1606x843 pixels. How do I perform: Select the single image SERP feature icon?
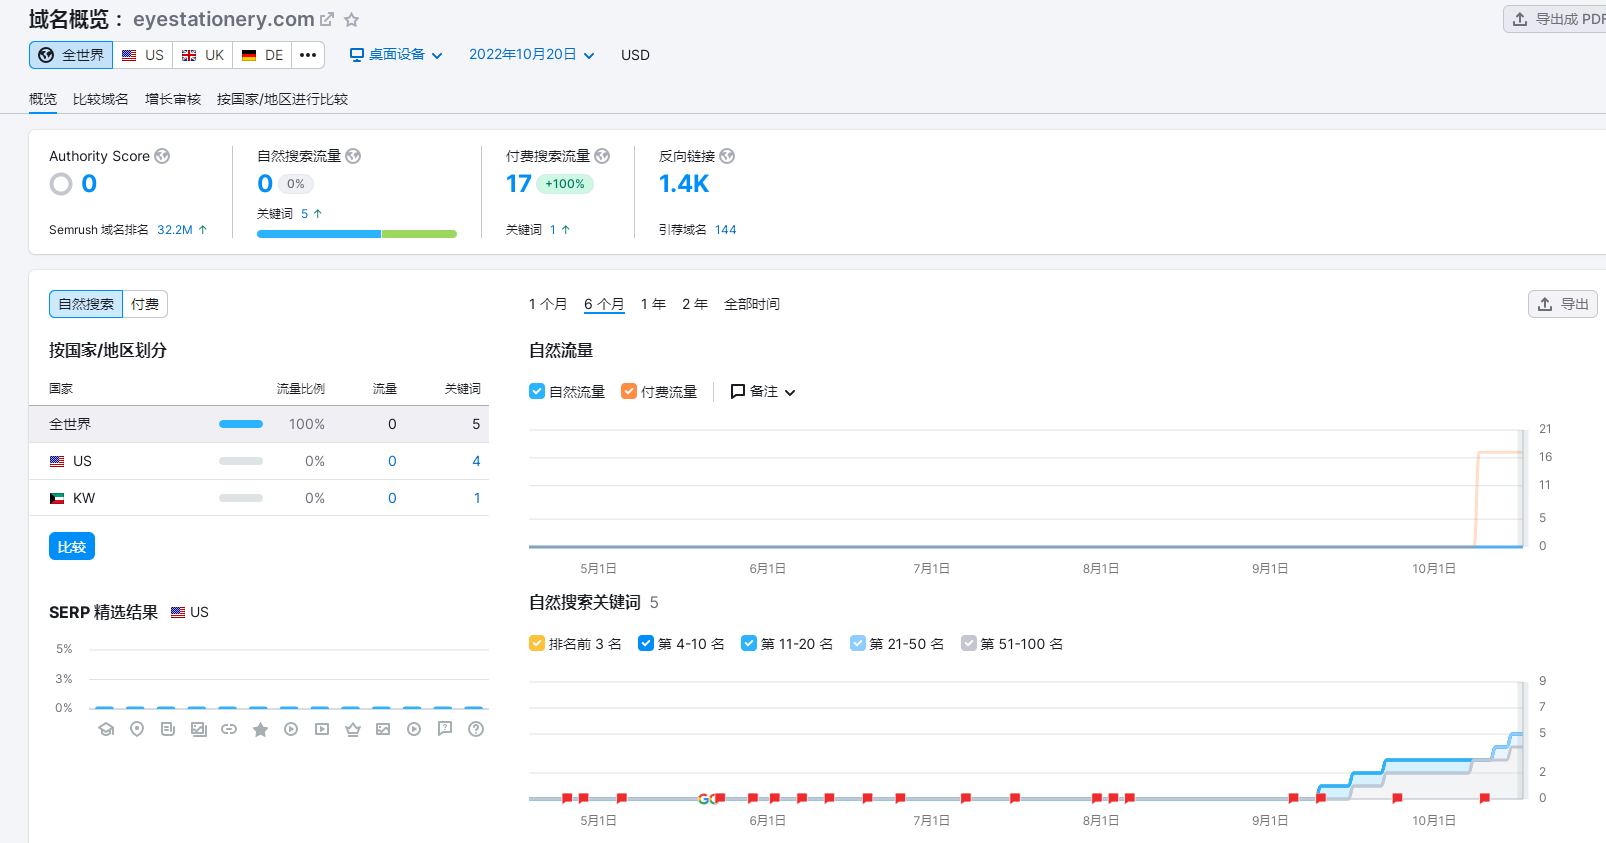point(383,729)
